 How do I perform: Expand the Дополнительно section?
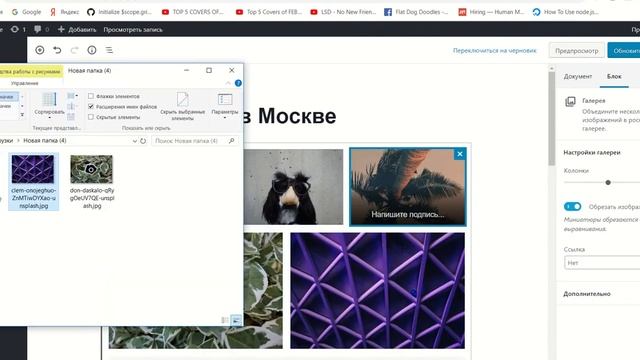(x=587, y=293)
